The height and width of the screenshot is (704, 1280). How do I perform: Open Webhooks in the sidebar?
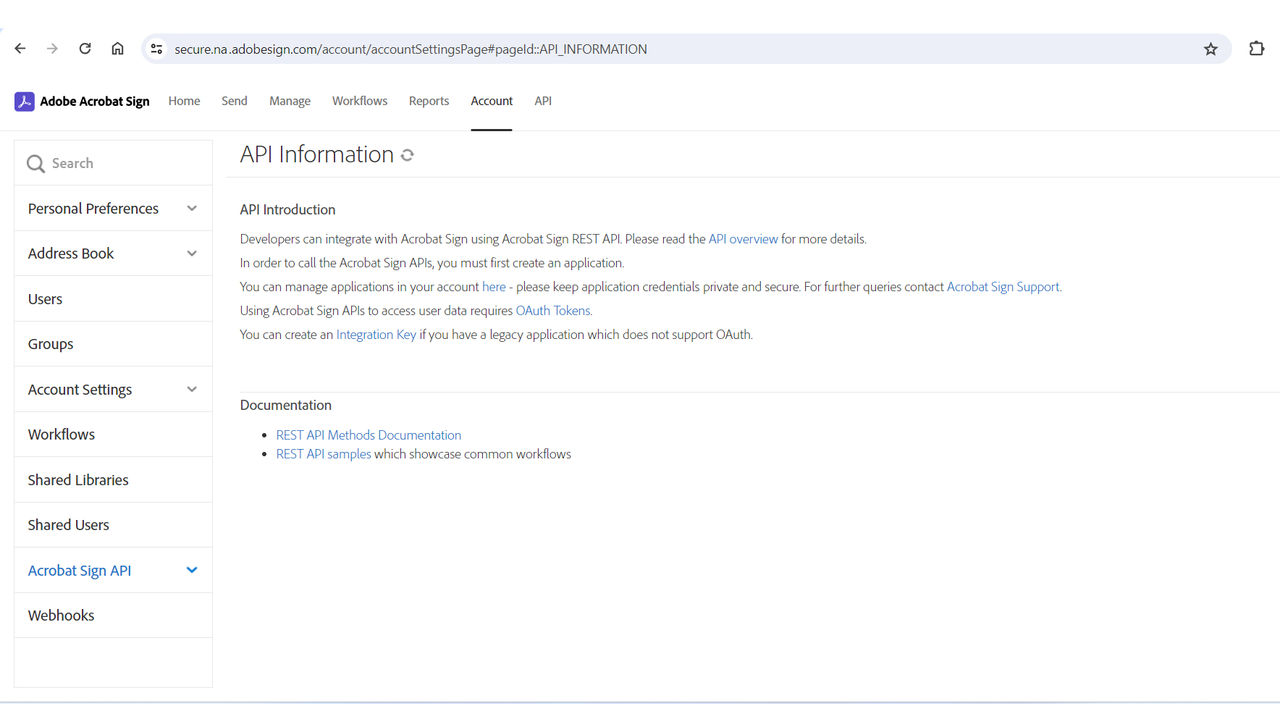click(x=113, y=615)
